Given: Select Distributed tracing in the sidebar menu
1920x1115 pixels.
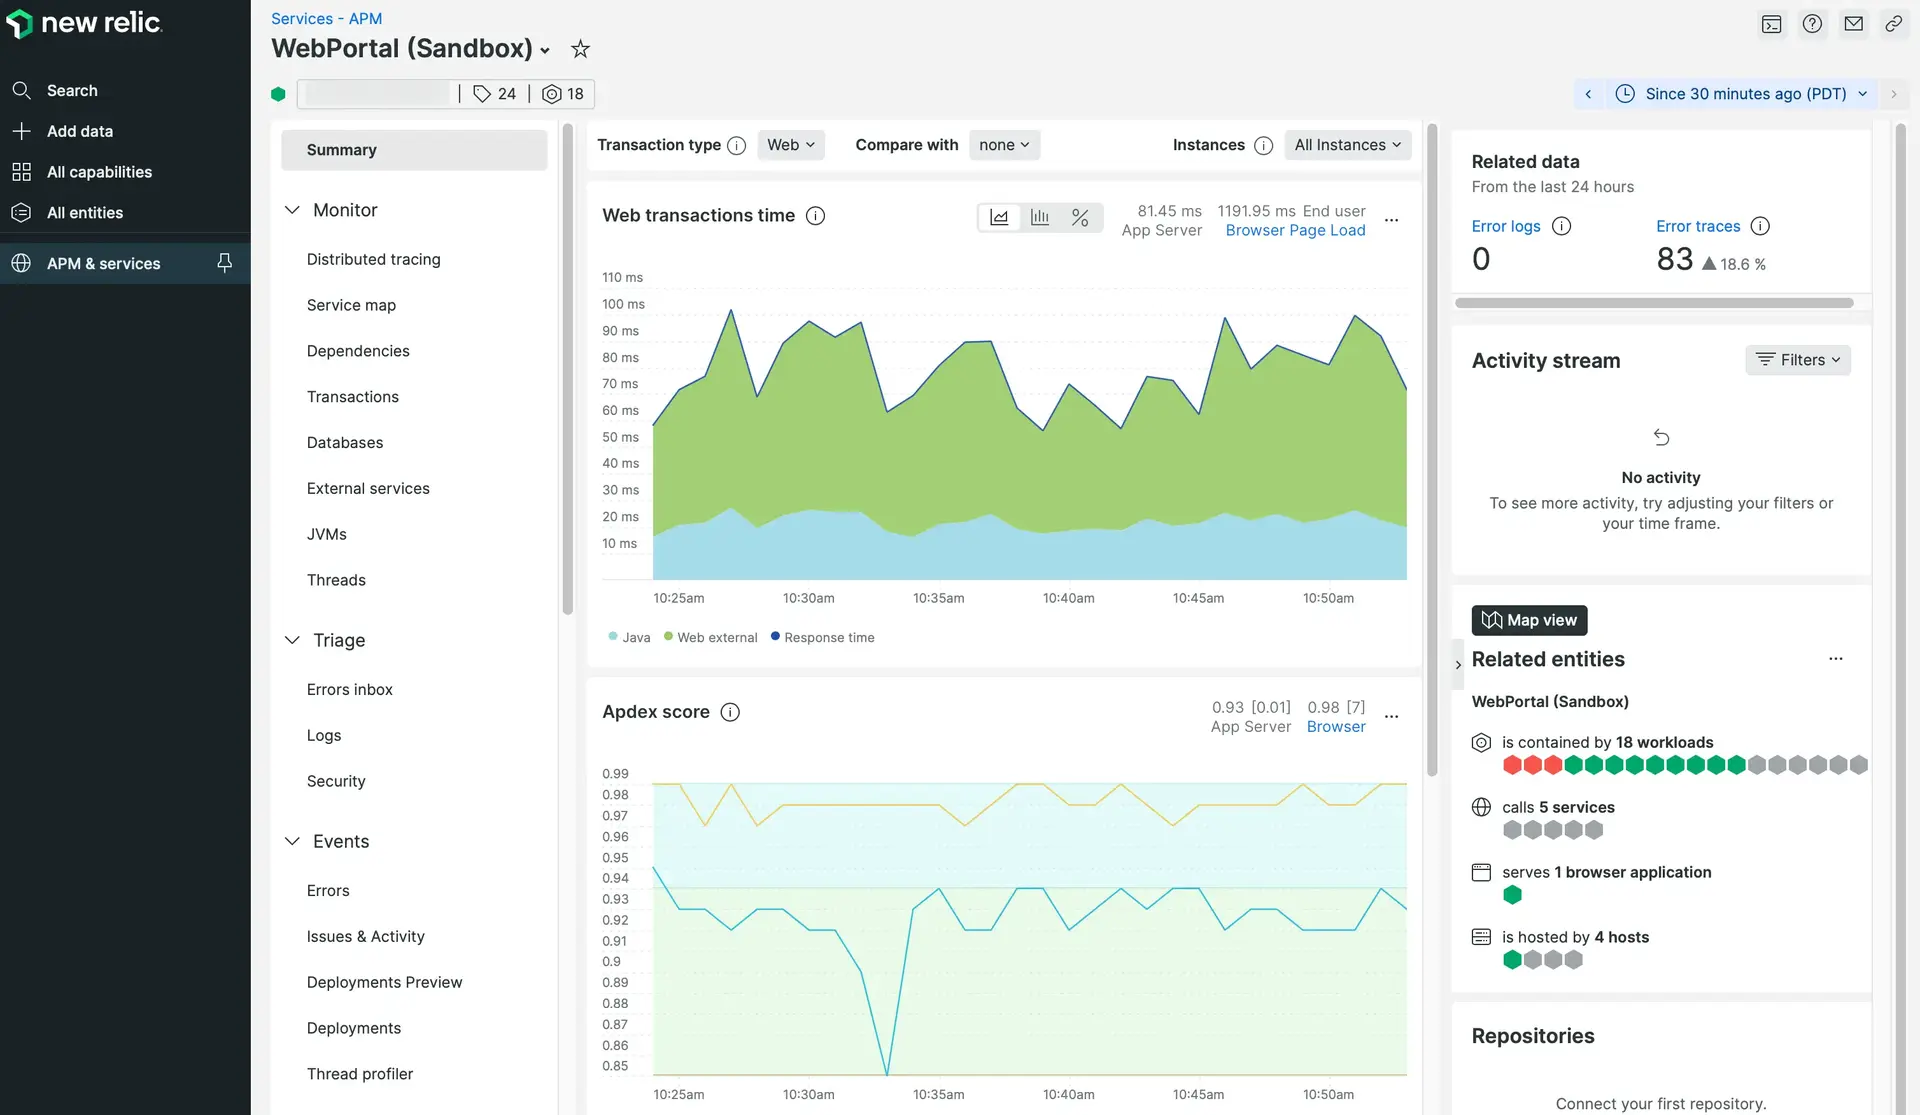Looking at the screenshot, I should (373, 259).
